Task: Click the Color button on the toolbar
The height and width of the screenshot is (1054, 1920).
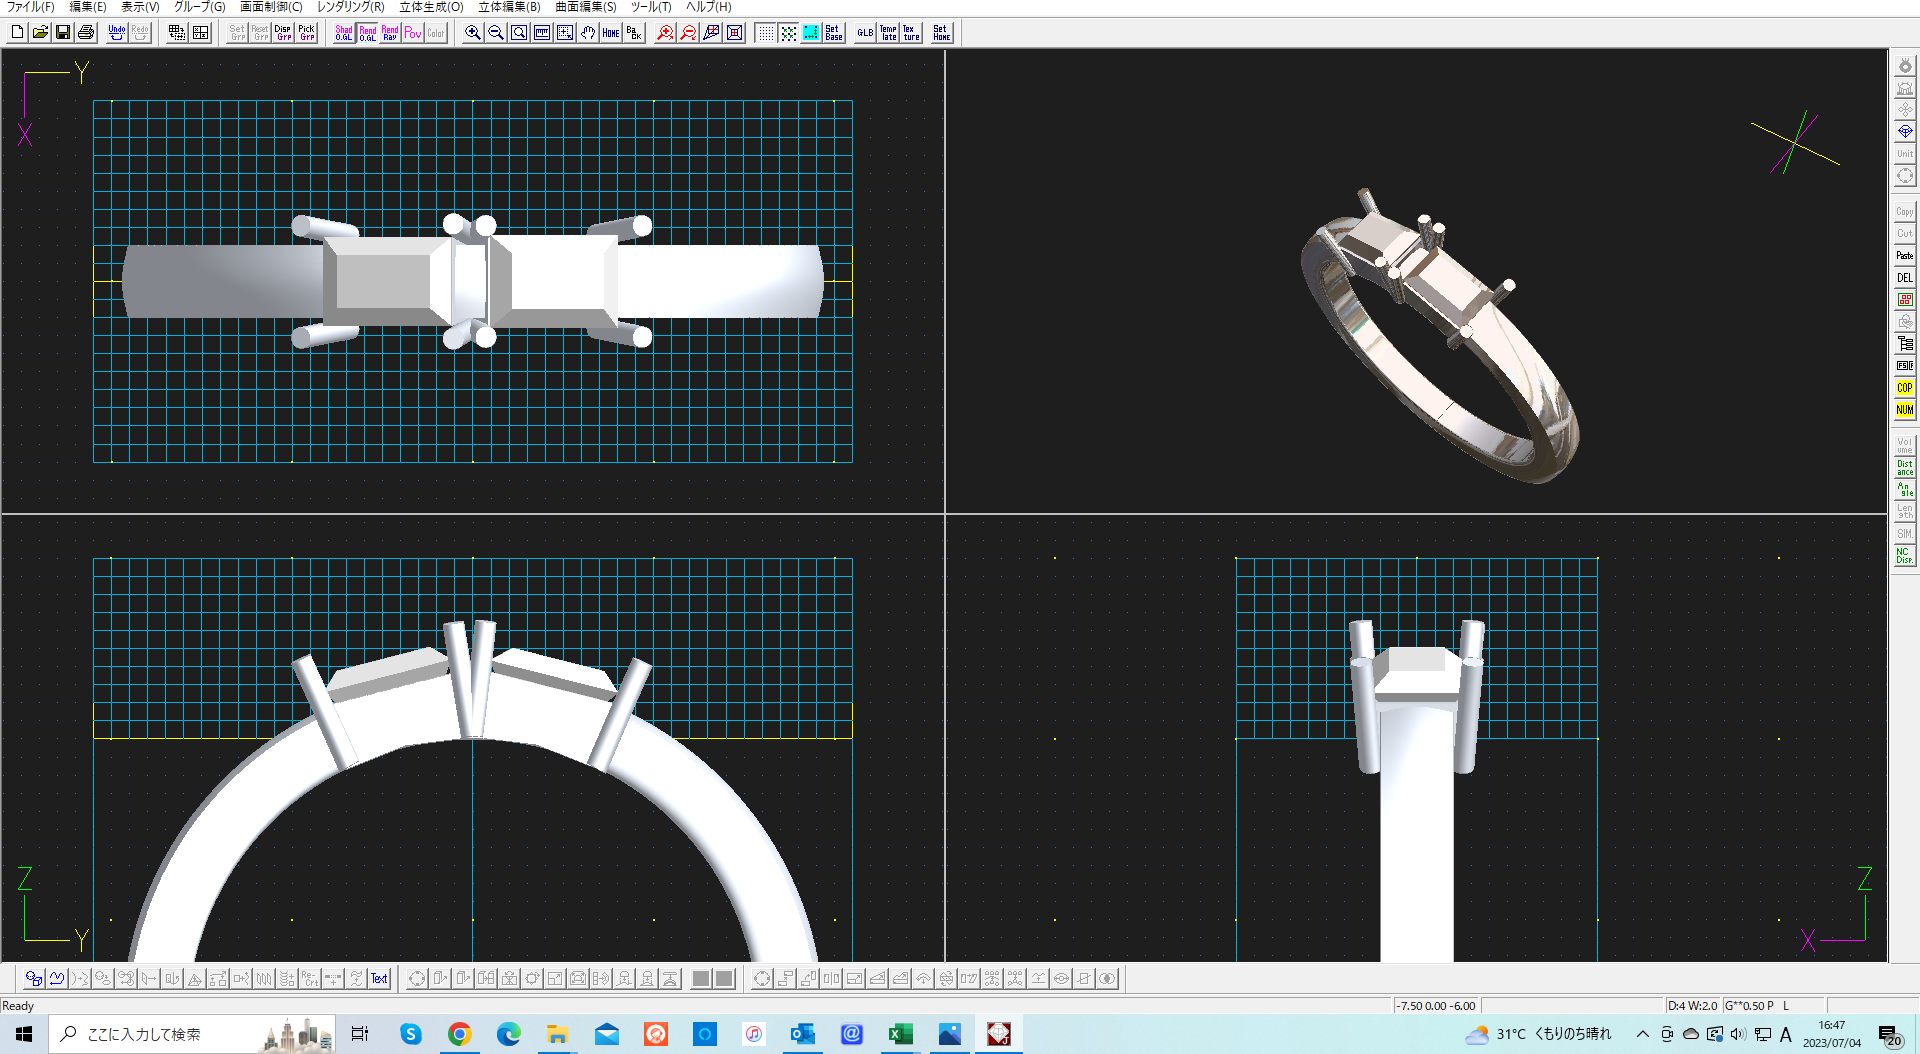Action: (x=434, y=32)
